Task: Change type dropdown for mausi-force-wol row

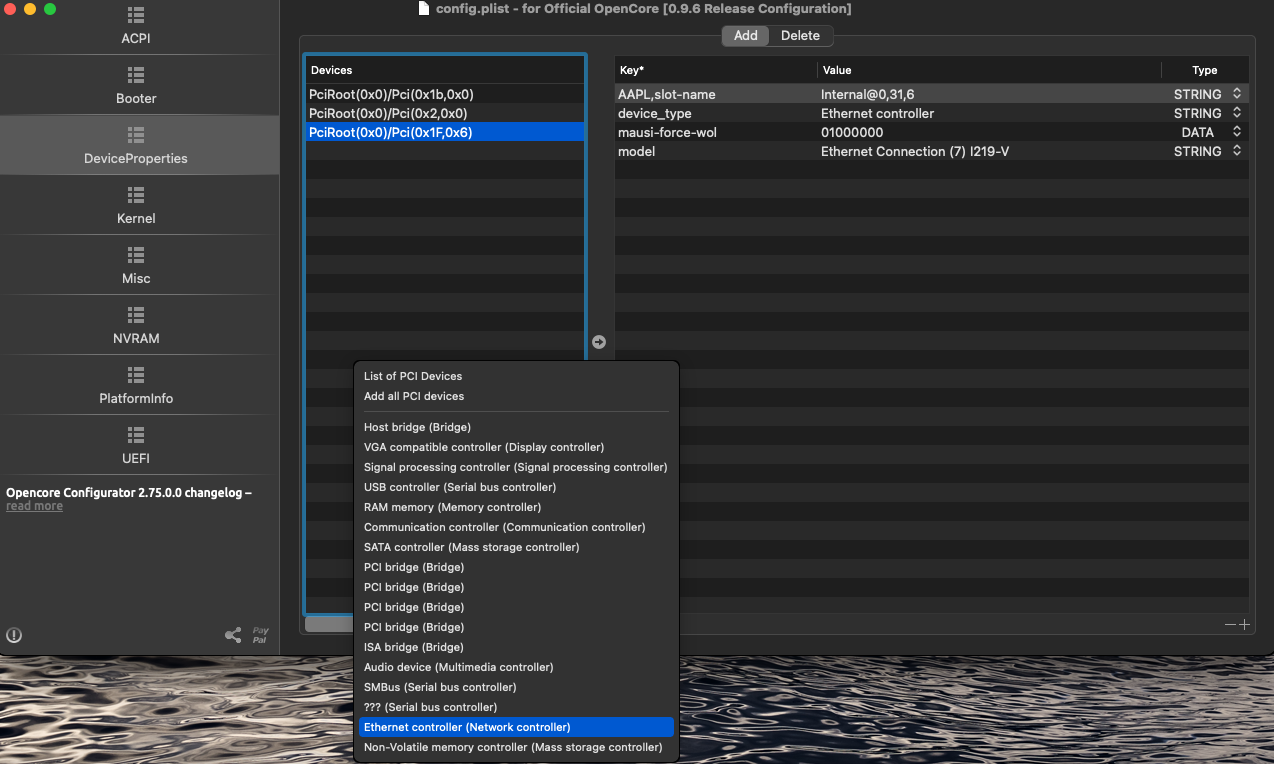Action: [x=1237, y=132]
